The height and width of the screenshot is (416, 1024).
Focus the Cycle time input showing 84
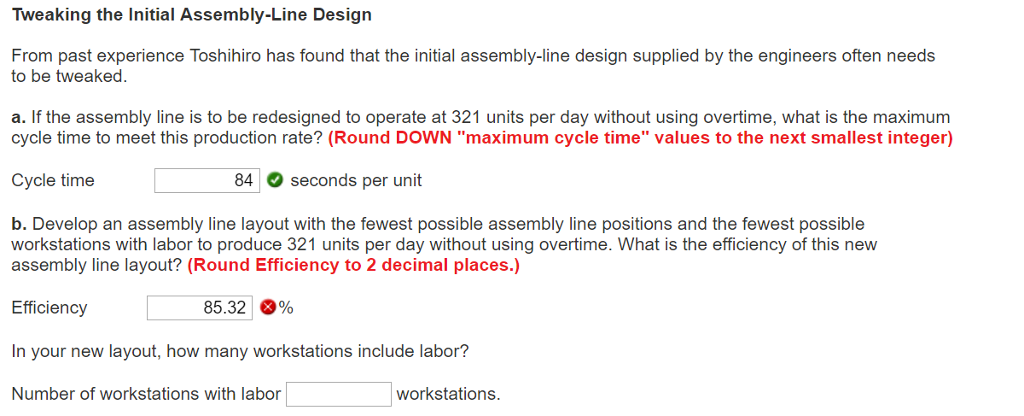pyautogui.click(x=207, y=180)
